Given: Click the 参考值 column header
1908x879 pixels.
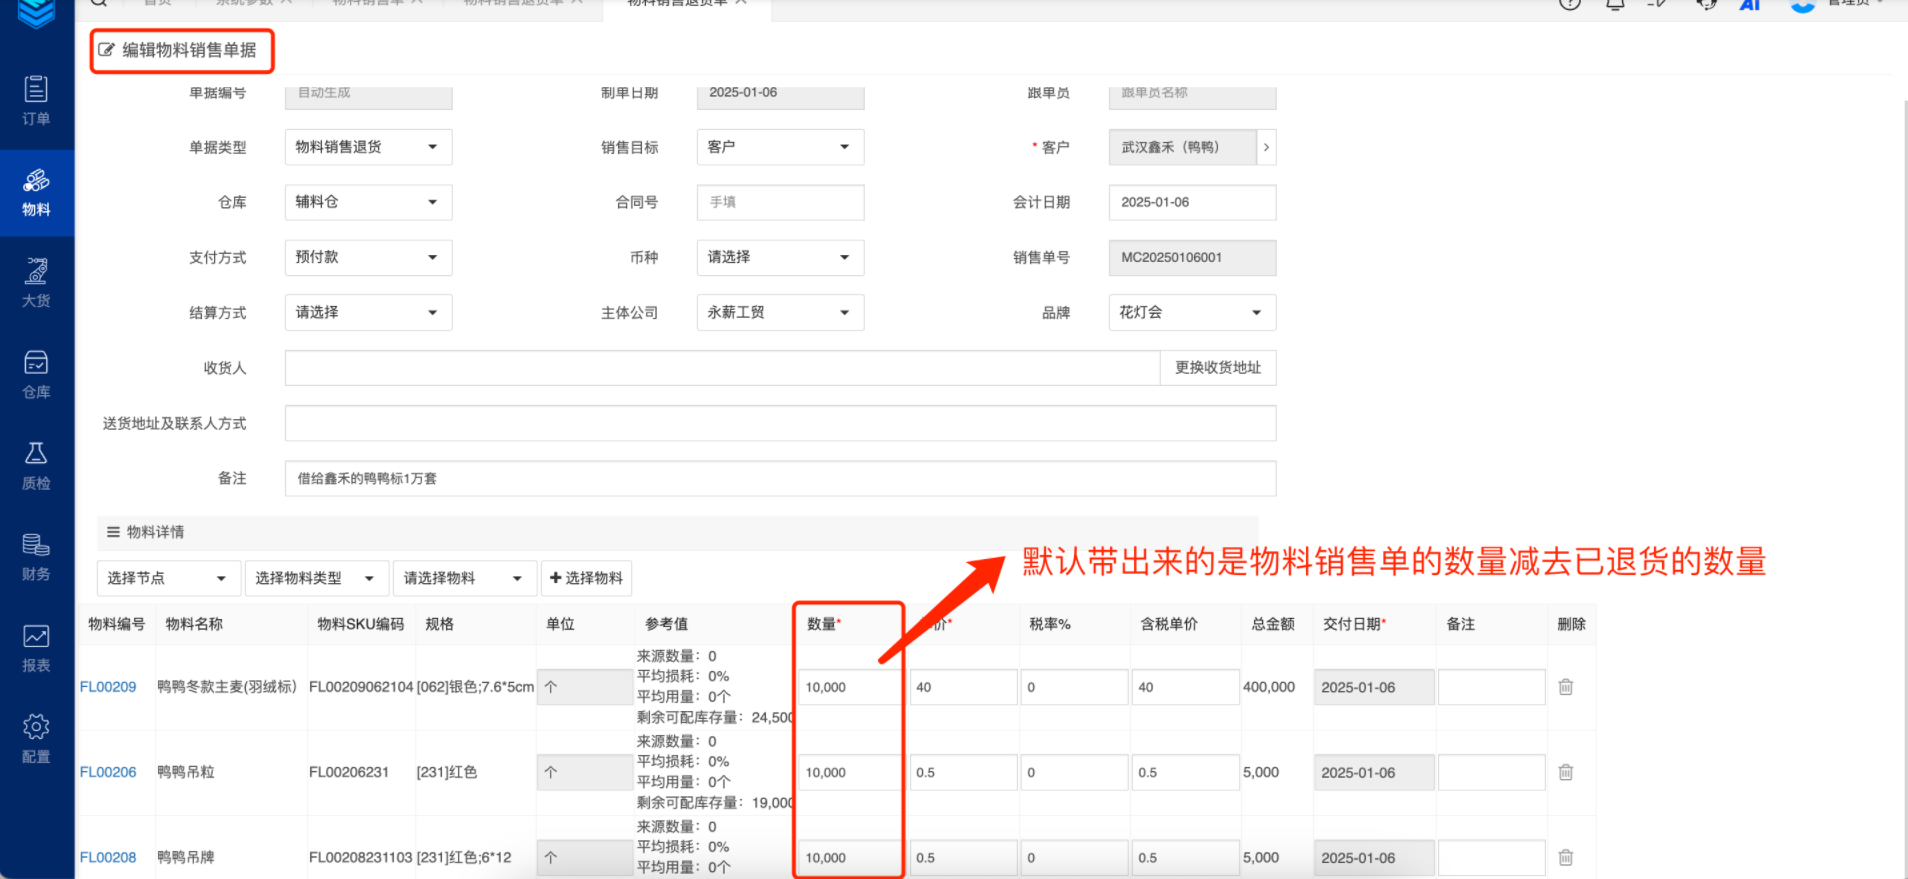Looking at the screenshot, I should tap(666, 624).
